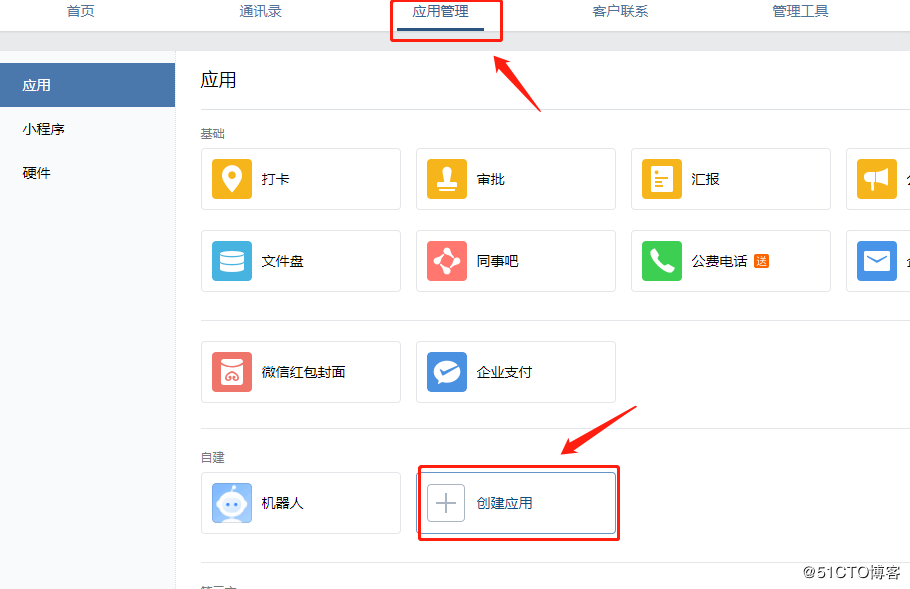The image size is (910, 589).
Task: Open 小程序 in the sidebar
Action: click(x=44, y=129)
